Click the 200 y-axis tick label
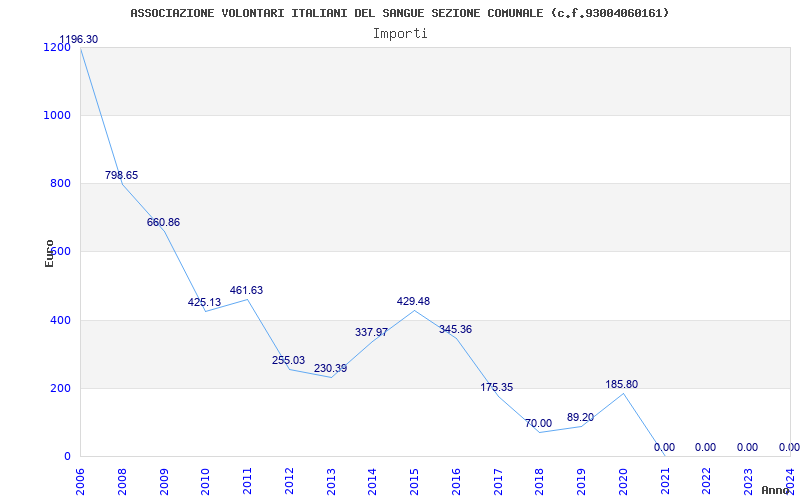 pos(61,388)
